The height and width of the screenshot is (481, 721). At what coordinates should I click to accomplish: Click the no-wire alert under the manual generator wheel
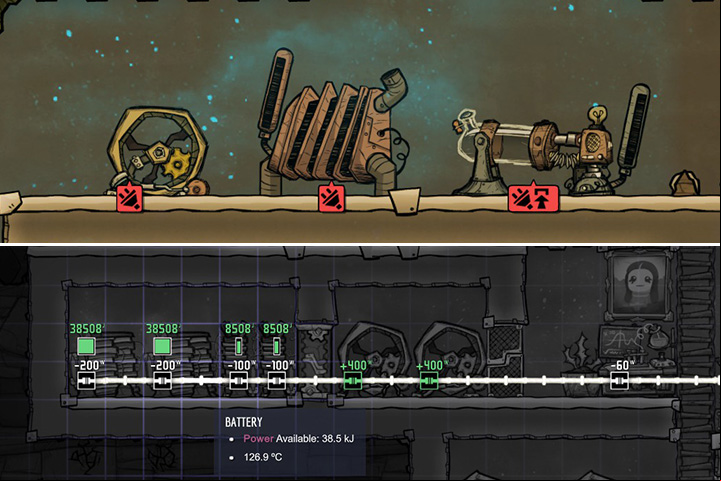tap(129, 198)
